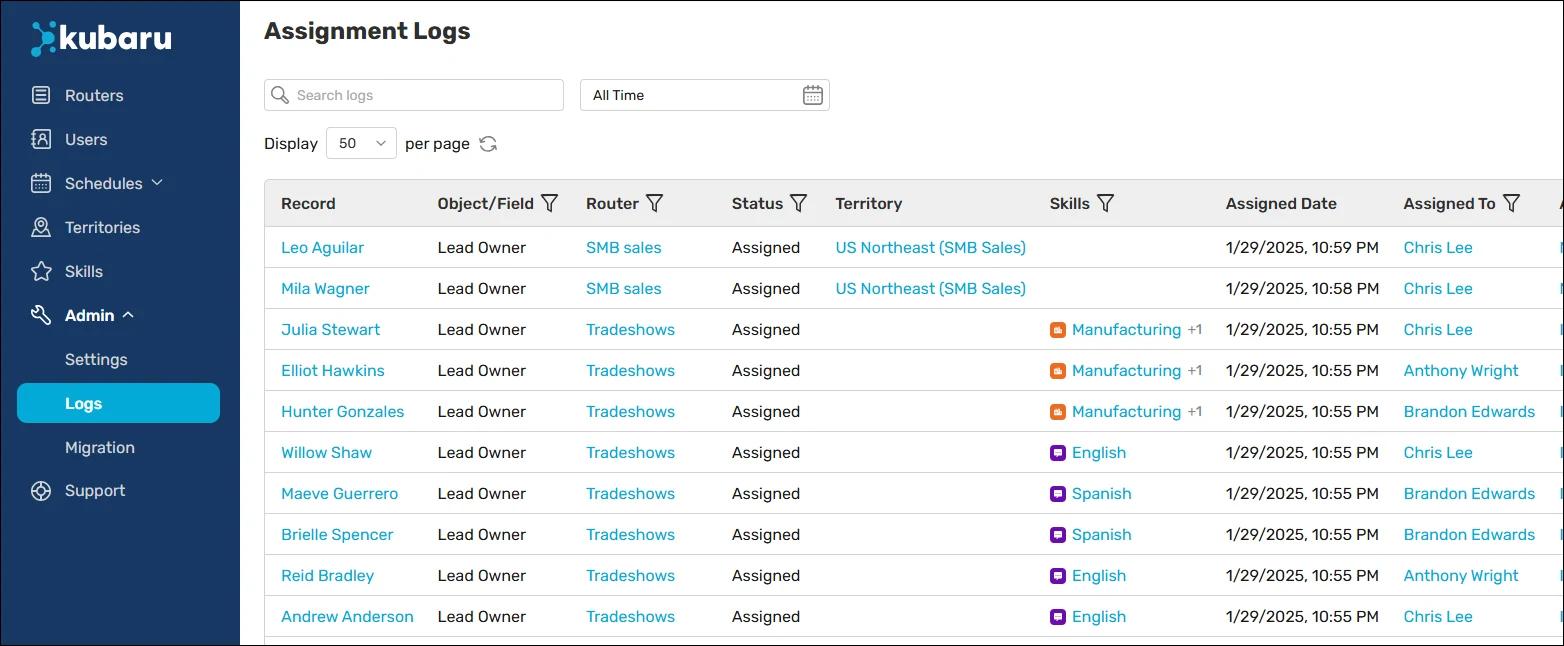Open Brandon Edwards in Hunter Gonzales row
This screenshot has height=646, width=1564.
point(1469,412)
